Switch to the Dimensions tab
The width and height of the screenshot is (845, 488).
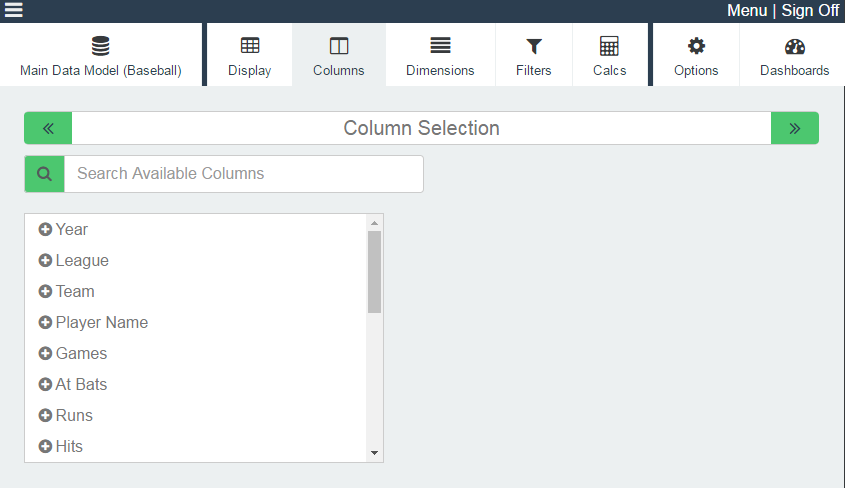(x=440, y=54)
